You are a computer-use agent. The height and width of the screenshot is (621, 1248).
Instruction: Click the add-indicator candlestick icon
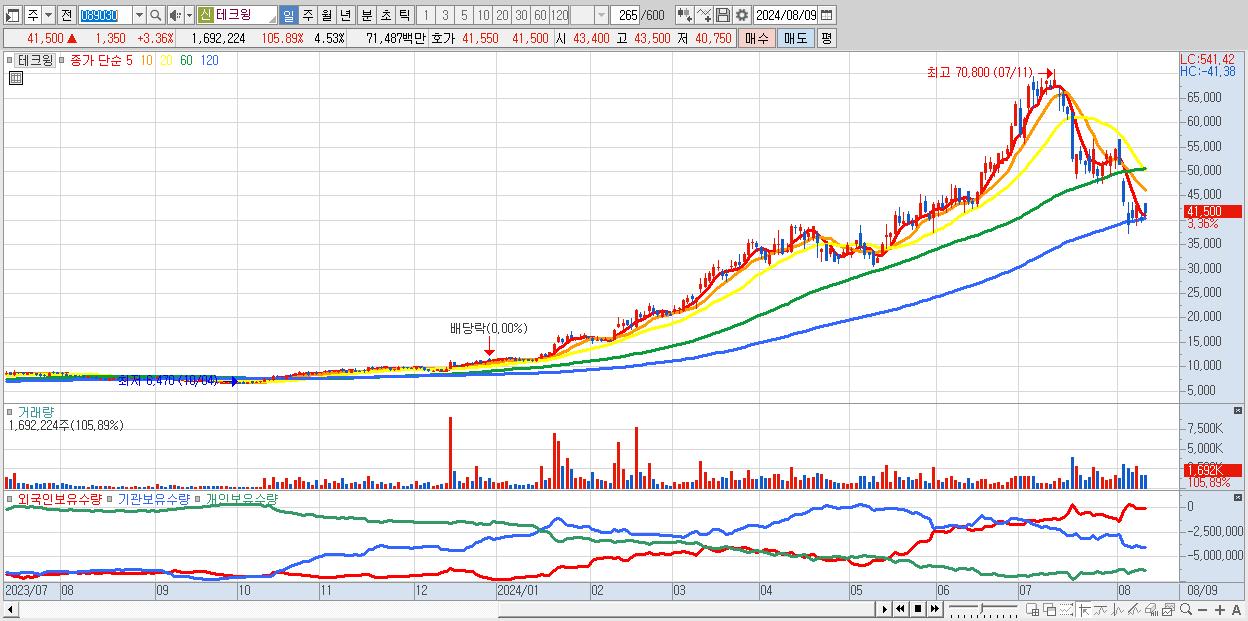point(685,15)
